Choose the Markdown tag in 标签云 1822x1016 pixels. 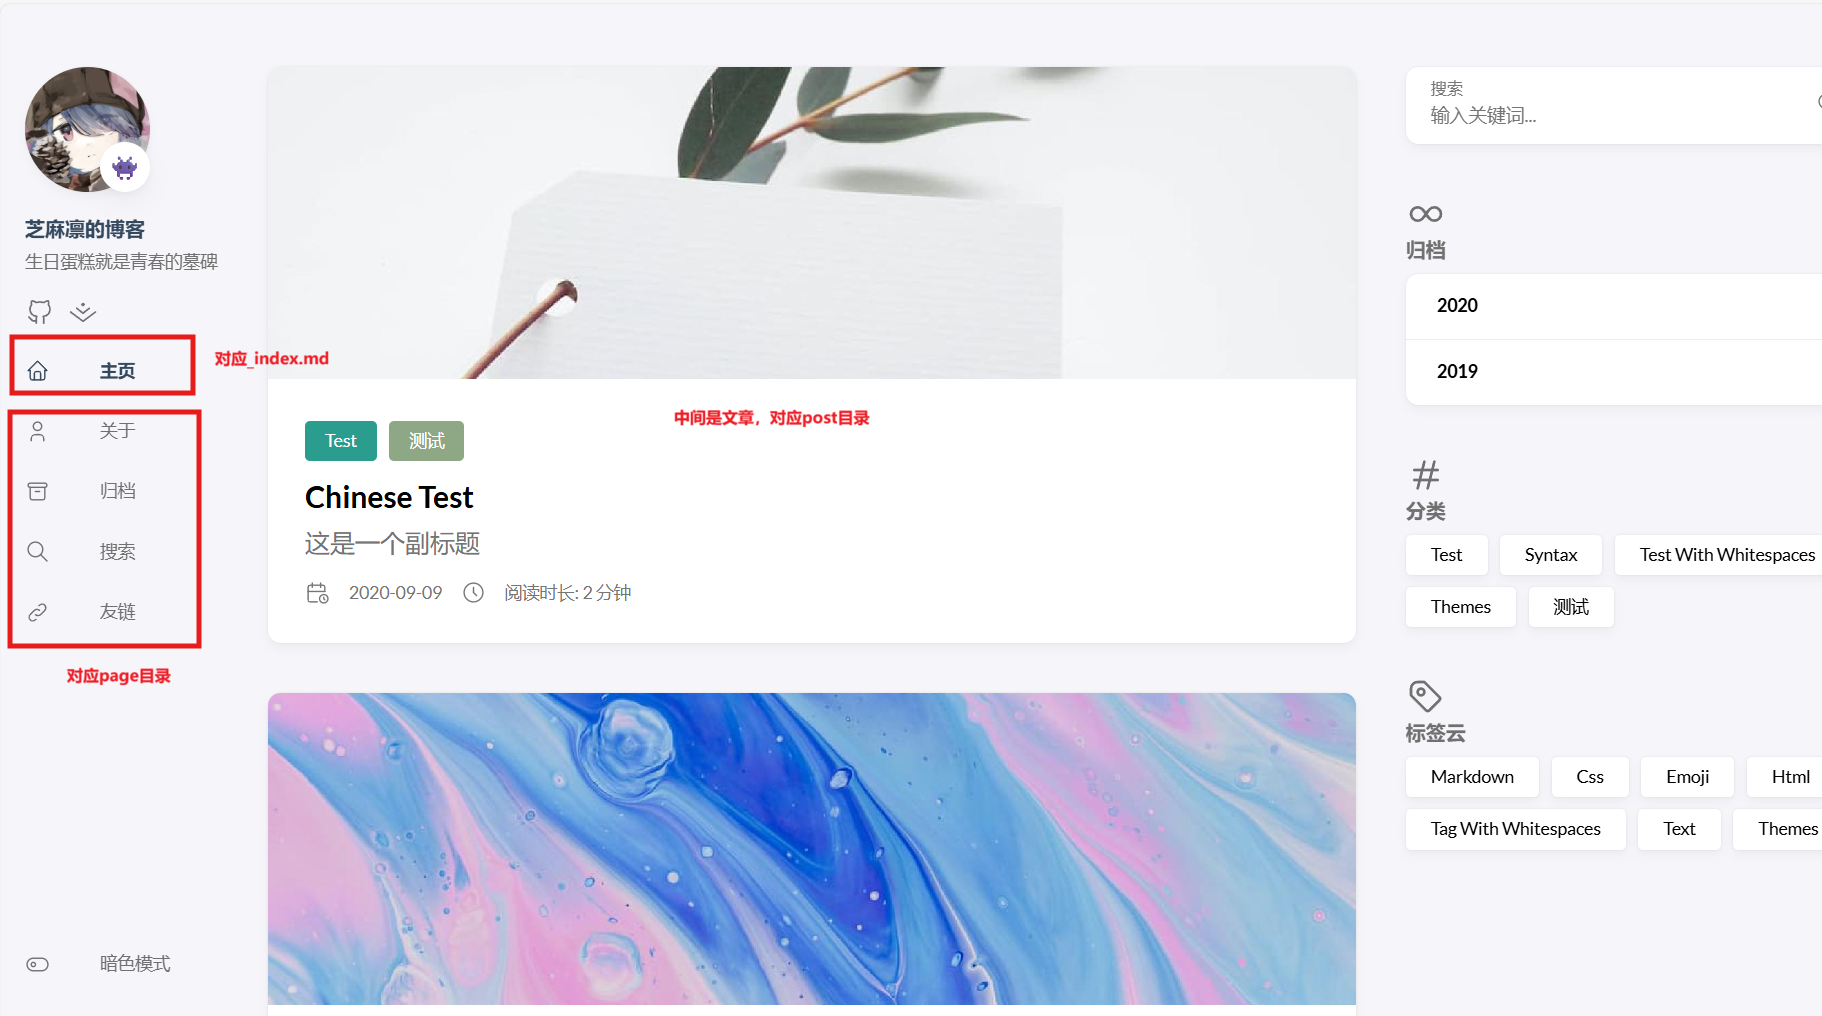pyautogui.click(x=1472, y=777)
